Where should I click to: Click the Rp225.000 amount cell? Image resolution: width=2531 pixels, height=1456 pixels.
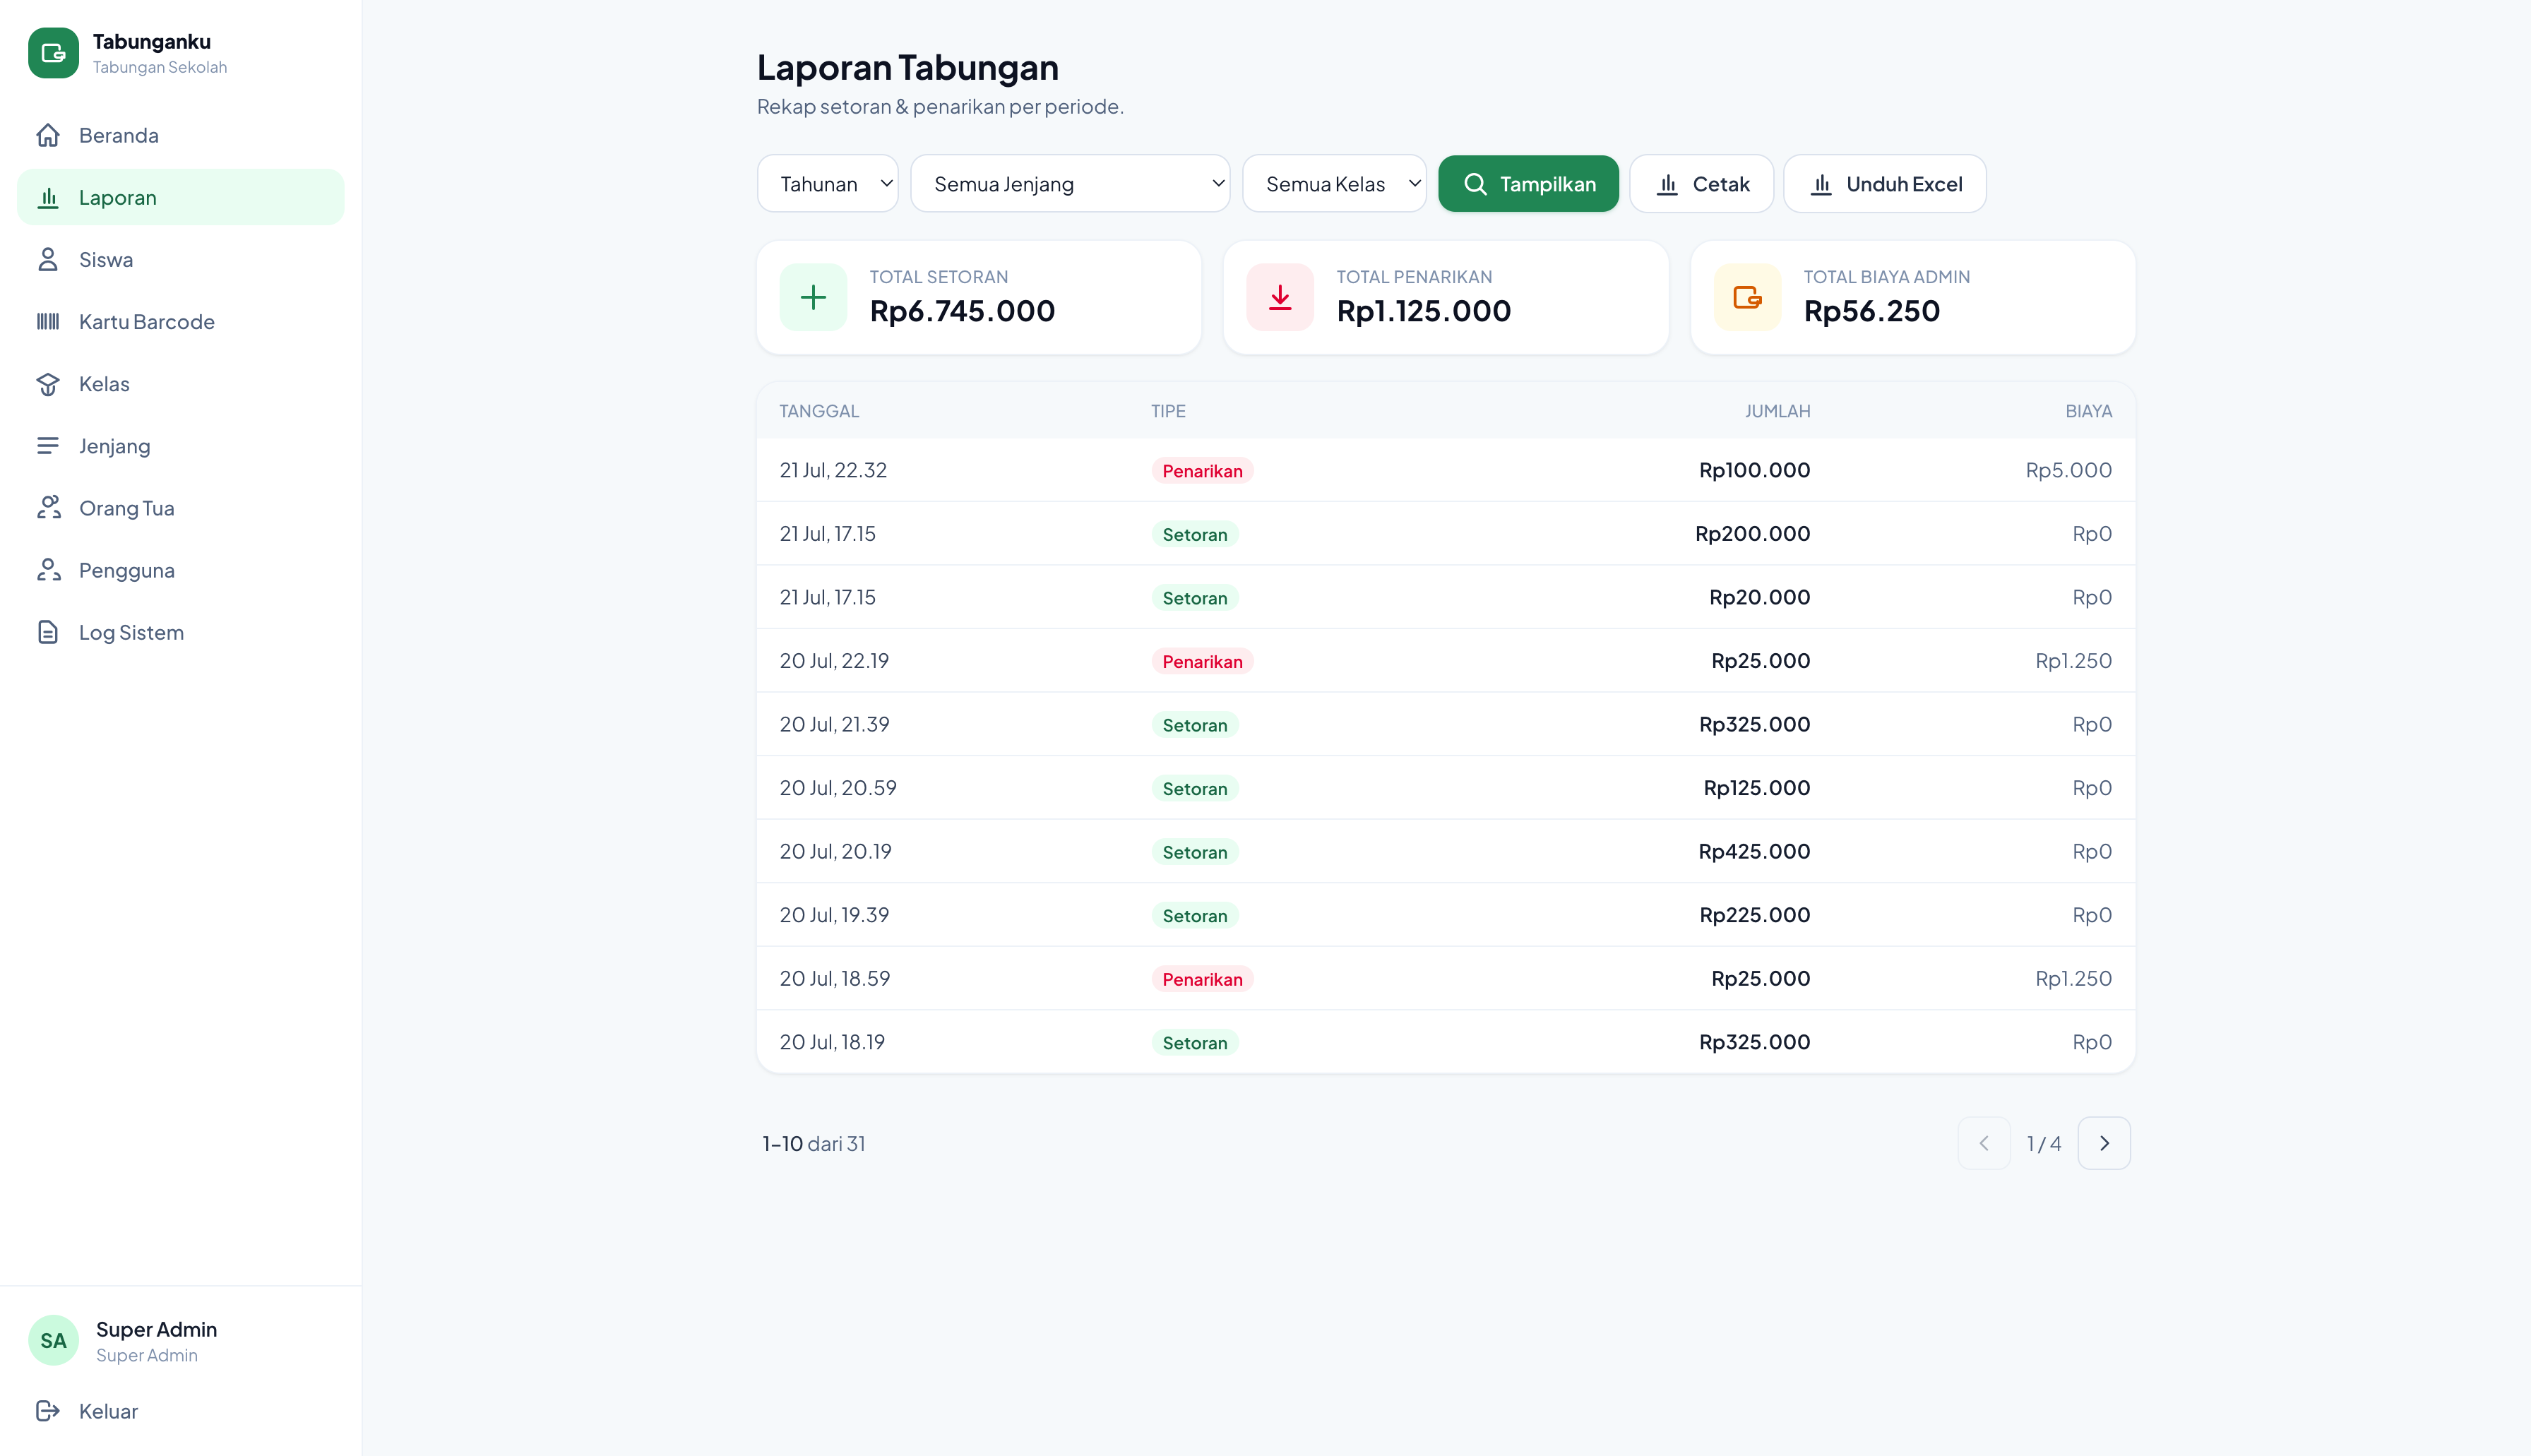[1754, 915]
